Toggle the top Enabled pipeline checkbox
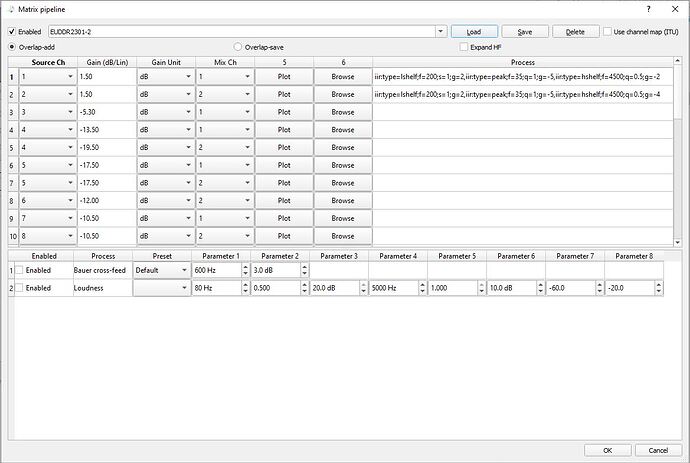Image resolution: width=690 pixels, height=463 pixels. coord(12,32)
